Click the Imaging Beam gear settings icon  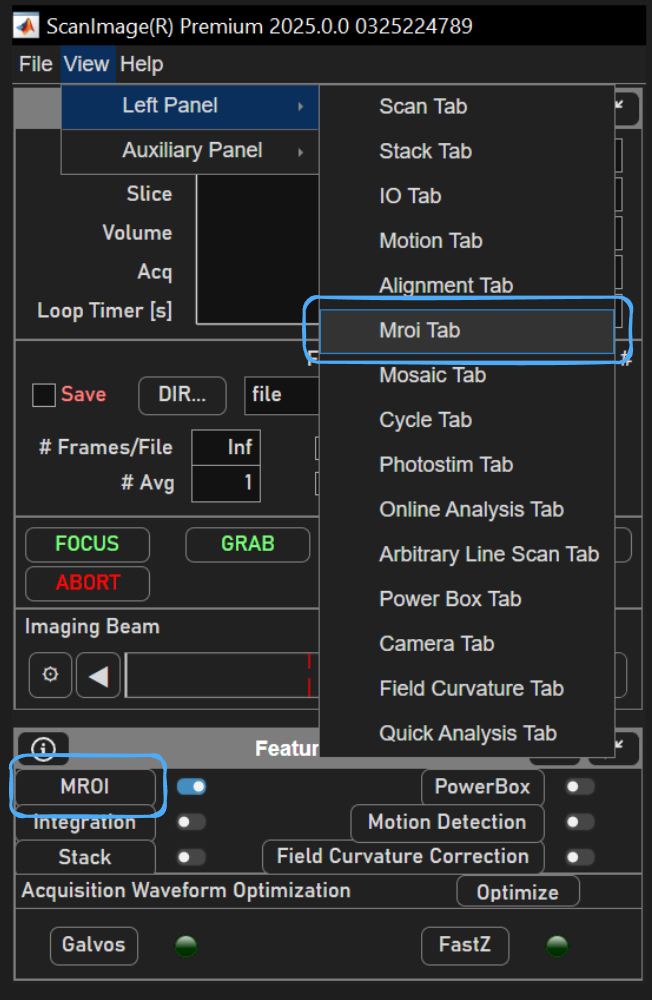coord(50,675)
